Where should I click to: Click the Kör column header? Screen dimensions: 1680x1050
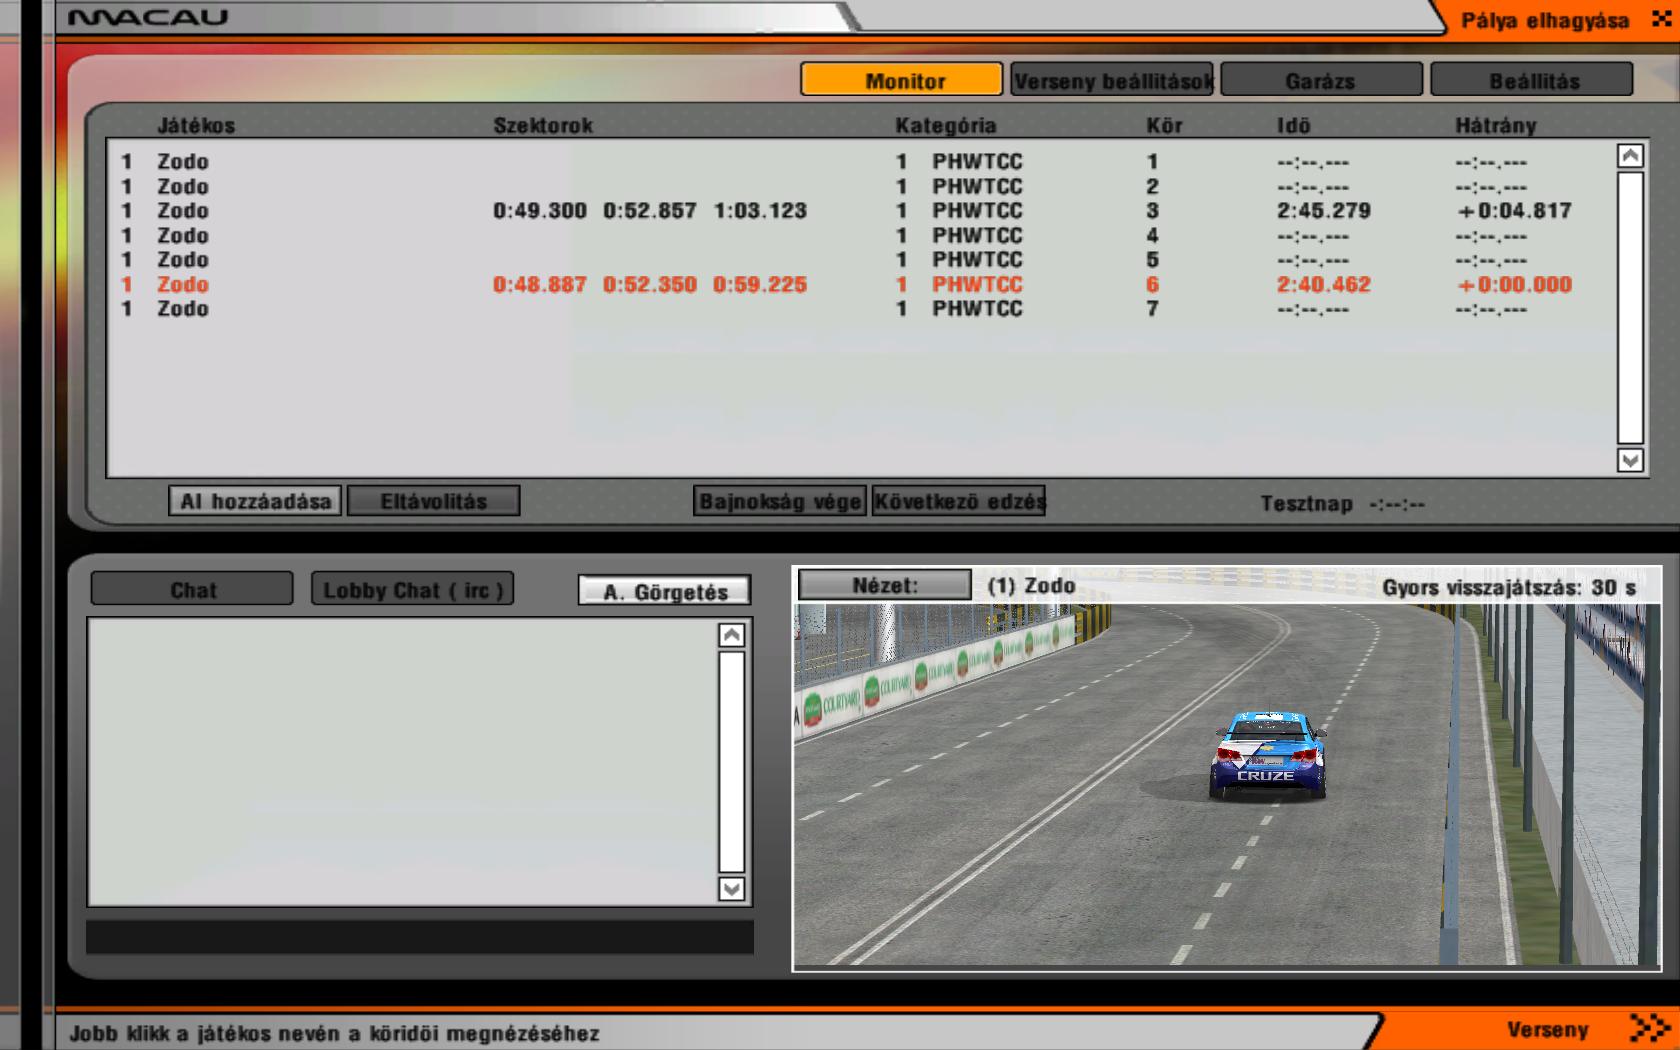point(1164,125)
